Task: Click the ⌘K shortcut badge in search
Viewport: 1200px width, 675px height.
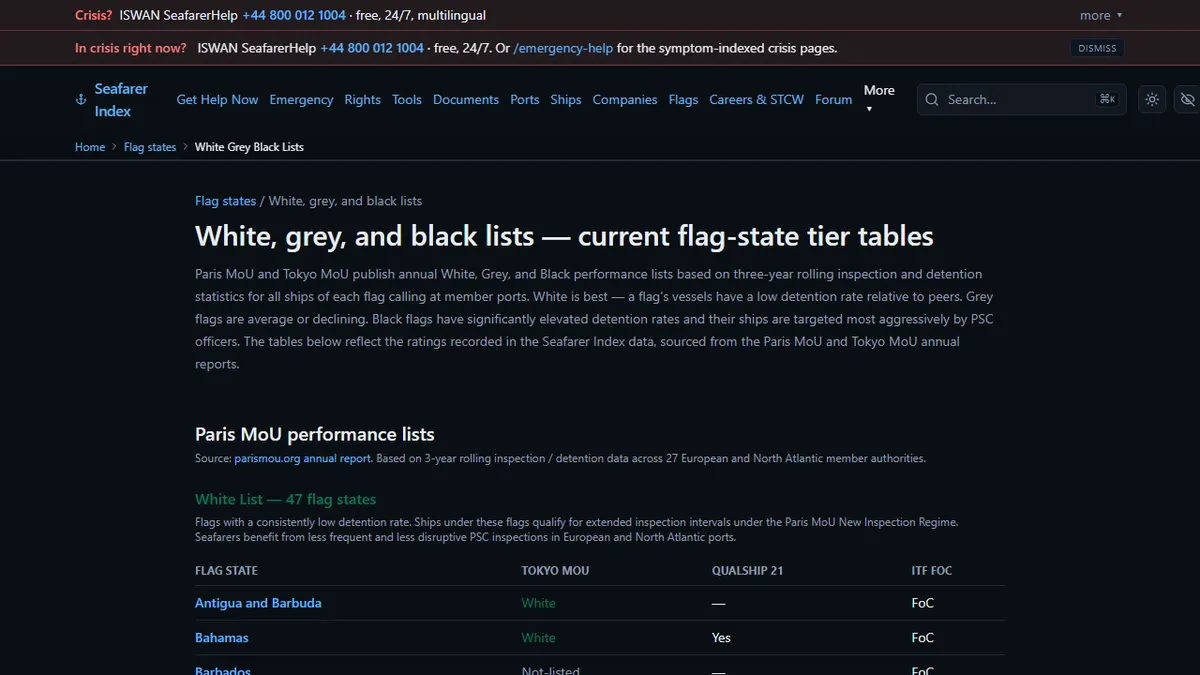Action: coord(1107,99)
